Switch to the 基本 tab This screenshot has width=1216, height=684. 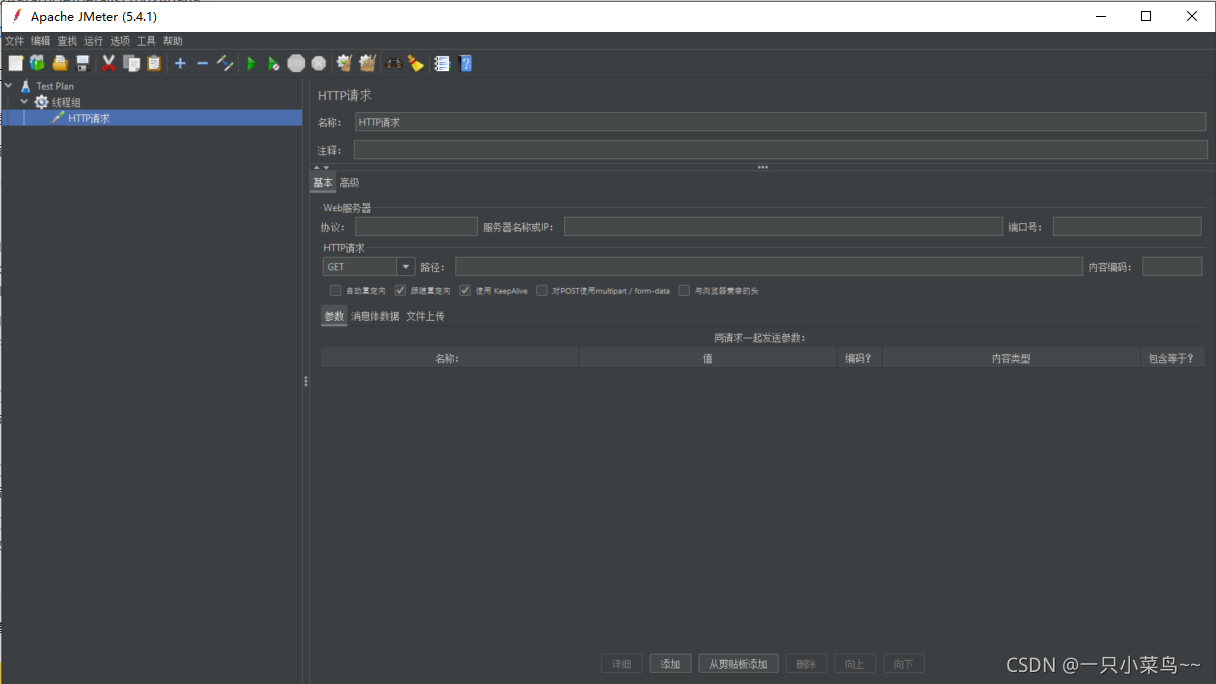pyautogui.click(x=322, y=183)
